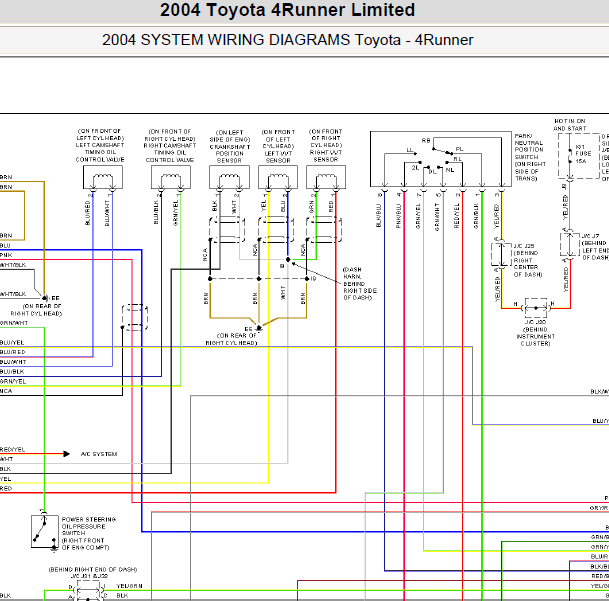Click the "2004 SYSTEM WIRING DIAGRAMS Toyota - 4Runner" heading
Viewport: 609px width, 601px height.
[x=288, y=40]
